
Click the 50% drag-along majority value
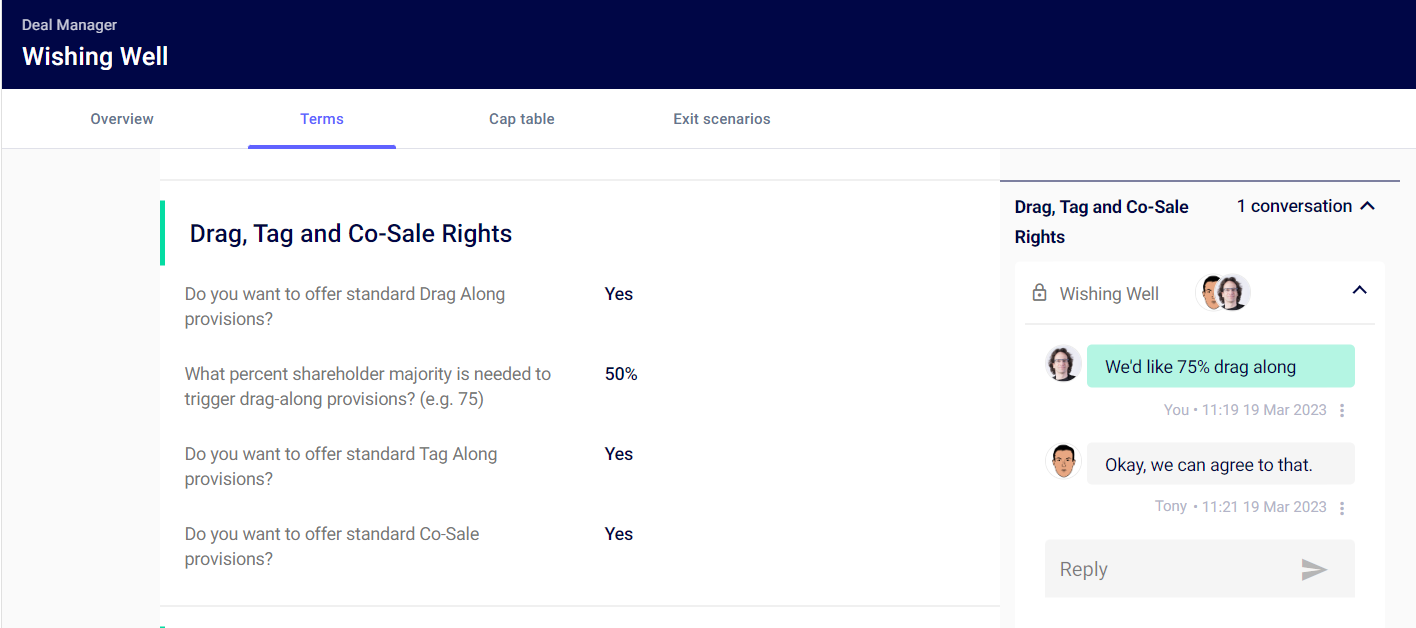coord(621,374)
